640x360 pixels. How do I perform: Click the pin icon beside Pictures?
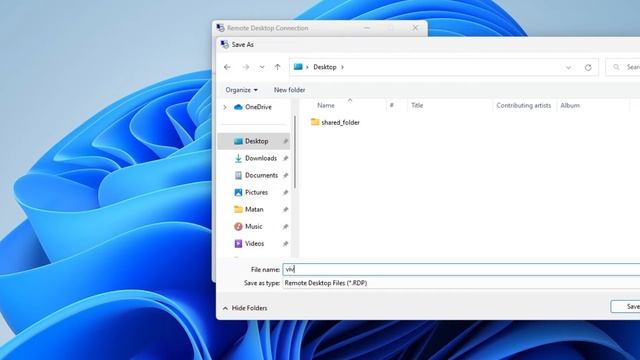point(285,193)
